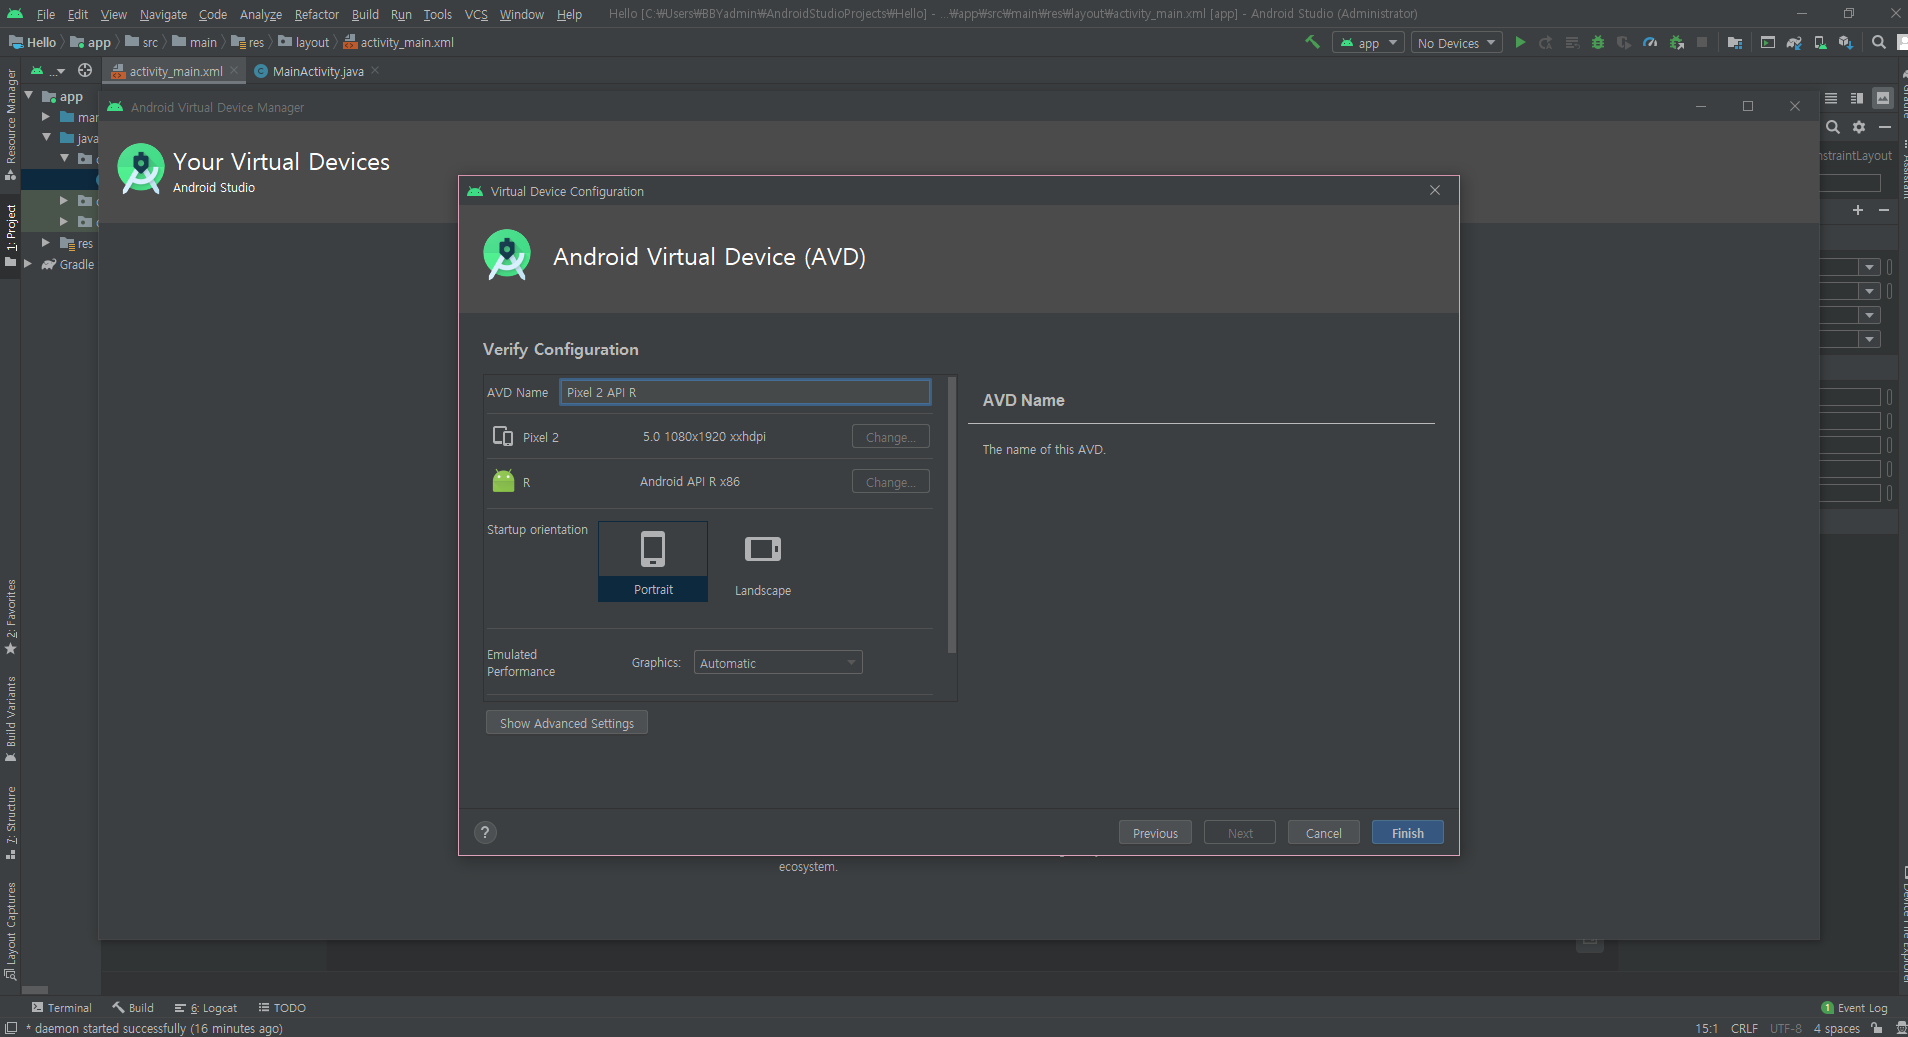Open the Graphics Automatic dropdown
Viewport: 1908px width, 1037px height.
778,663
